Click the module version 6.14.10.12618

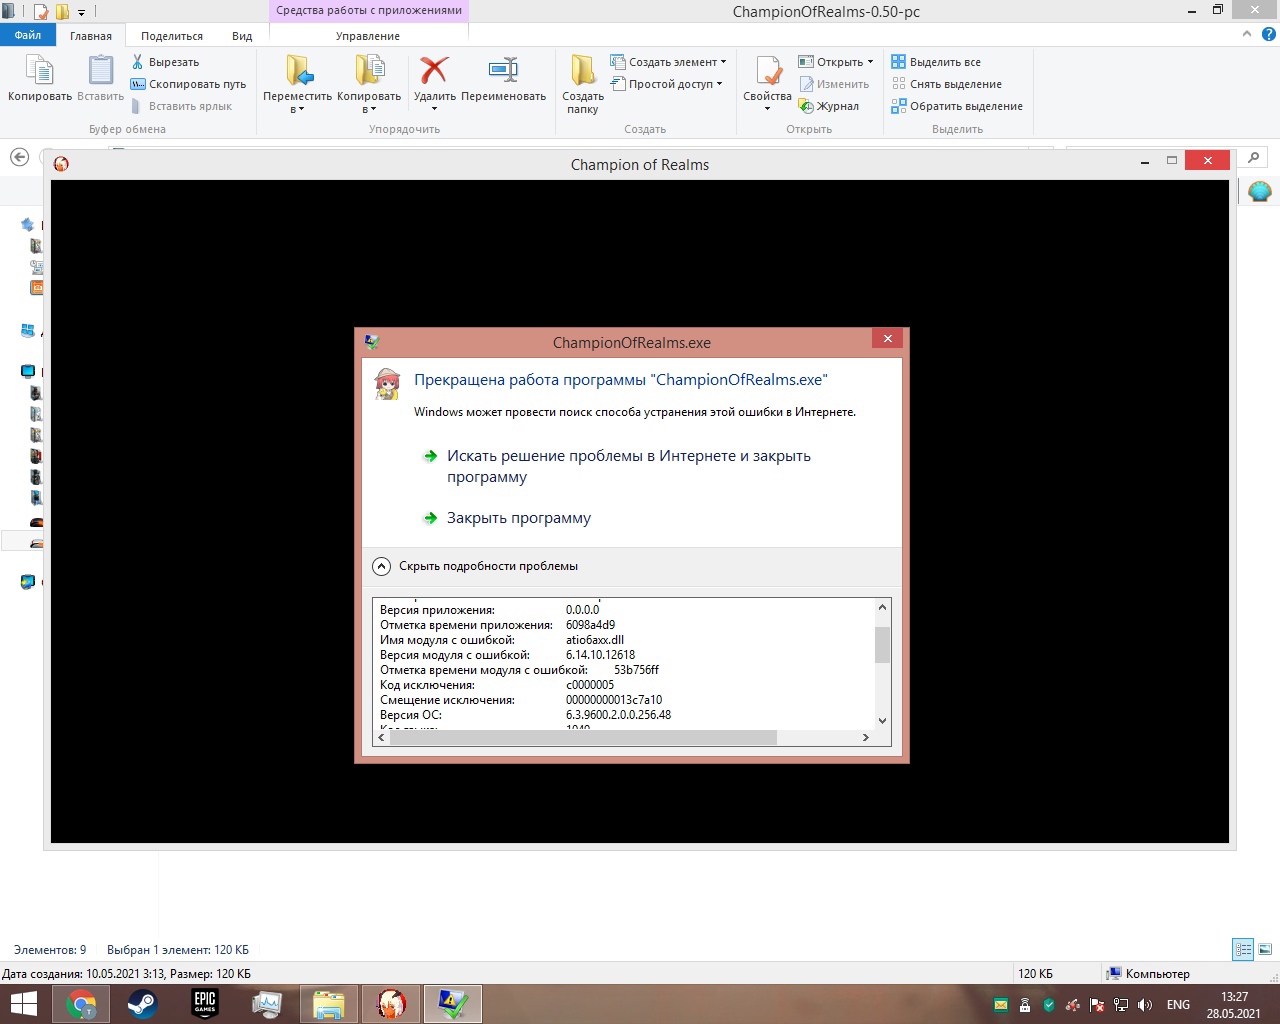pyautogui.click(x=600, y=655)
